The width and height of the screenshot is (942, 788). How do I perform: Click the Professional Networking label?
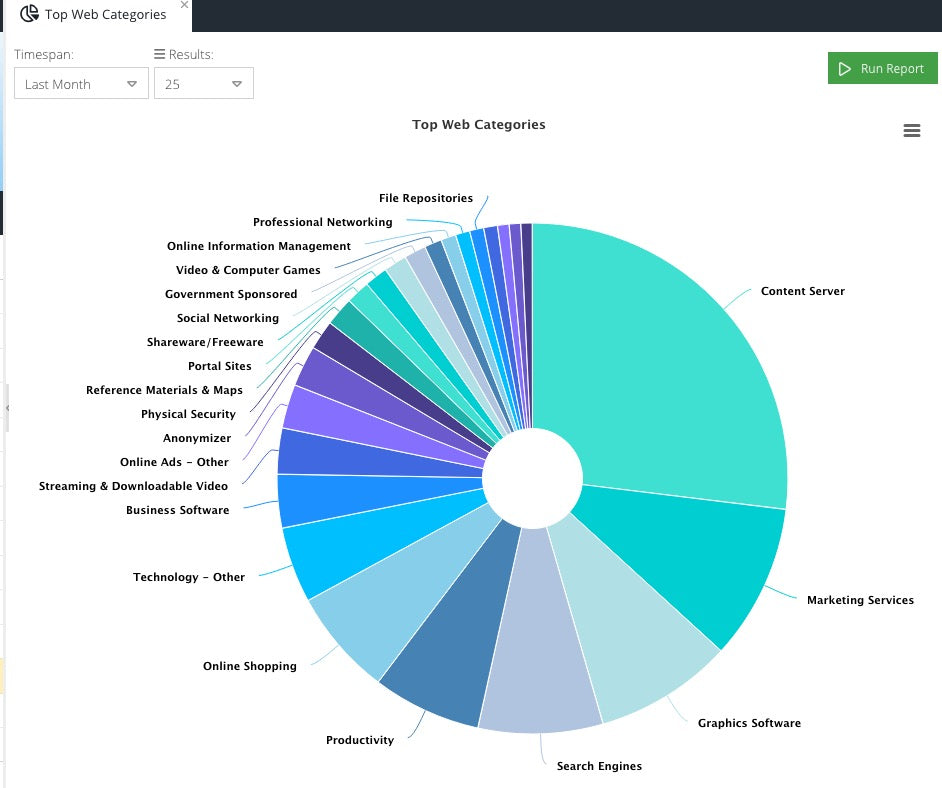click(322, 222)
